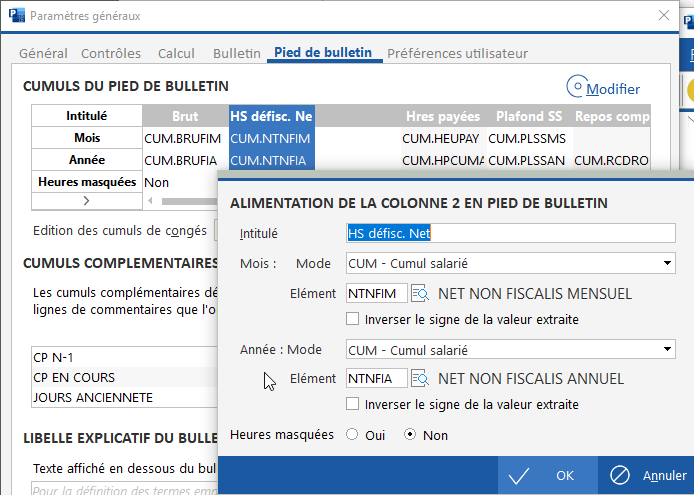
Task: Confirm with the OK button
Action: [x=547, y=476]
